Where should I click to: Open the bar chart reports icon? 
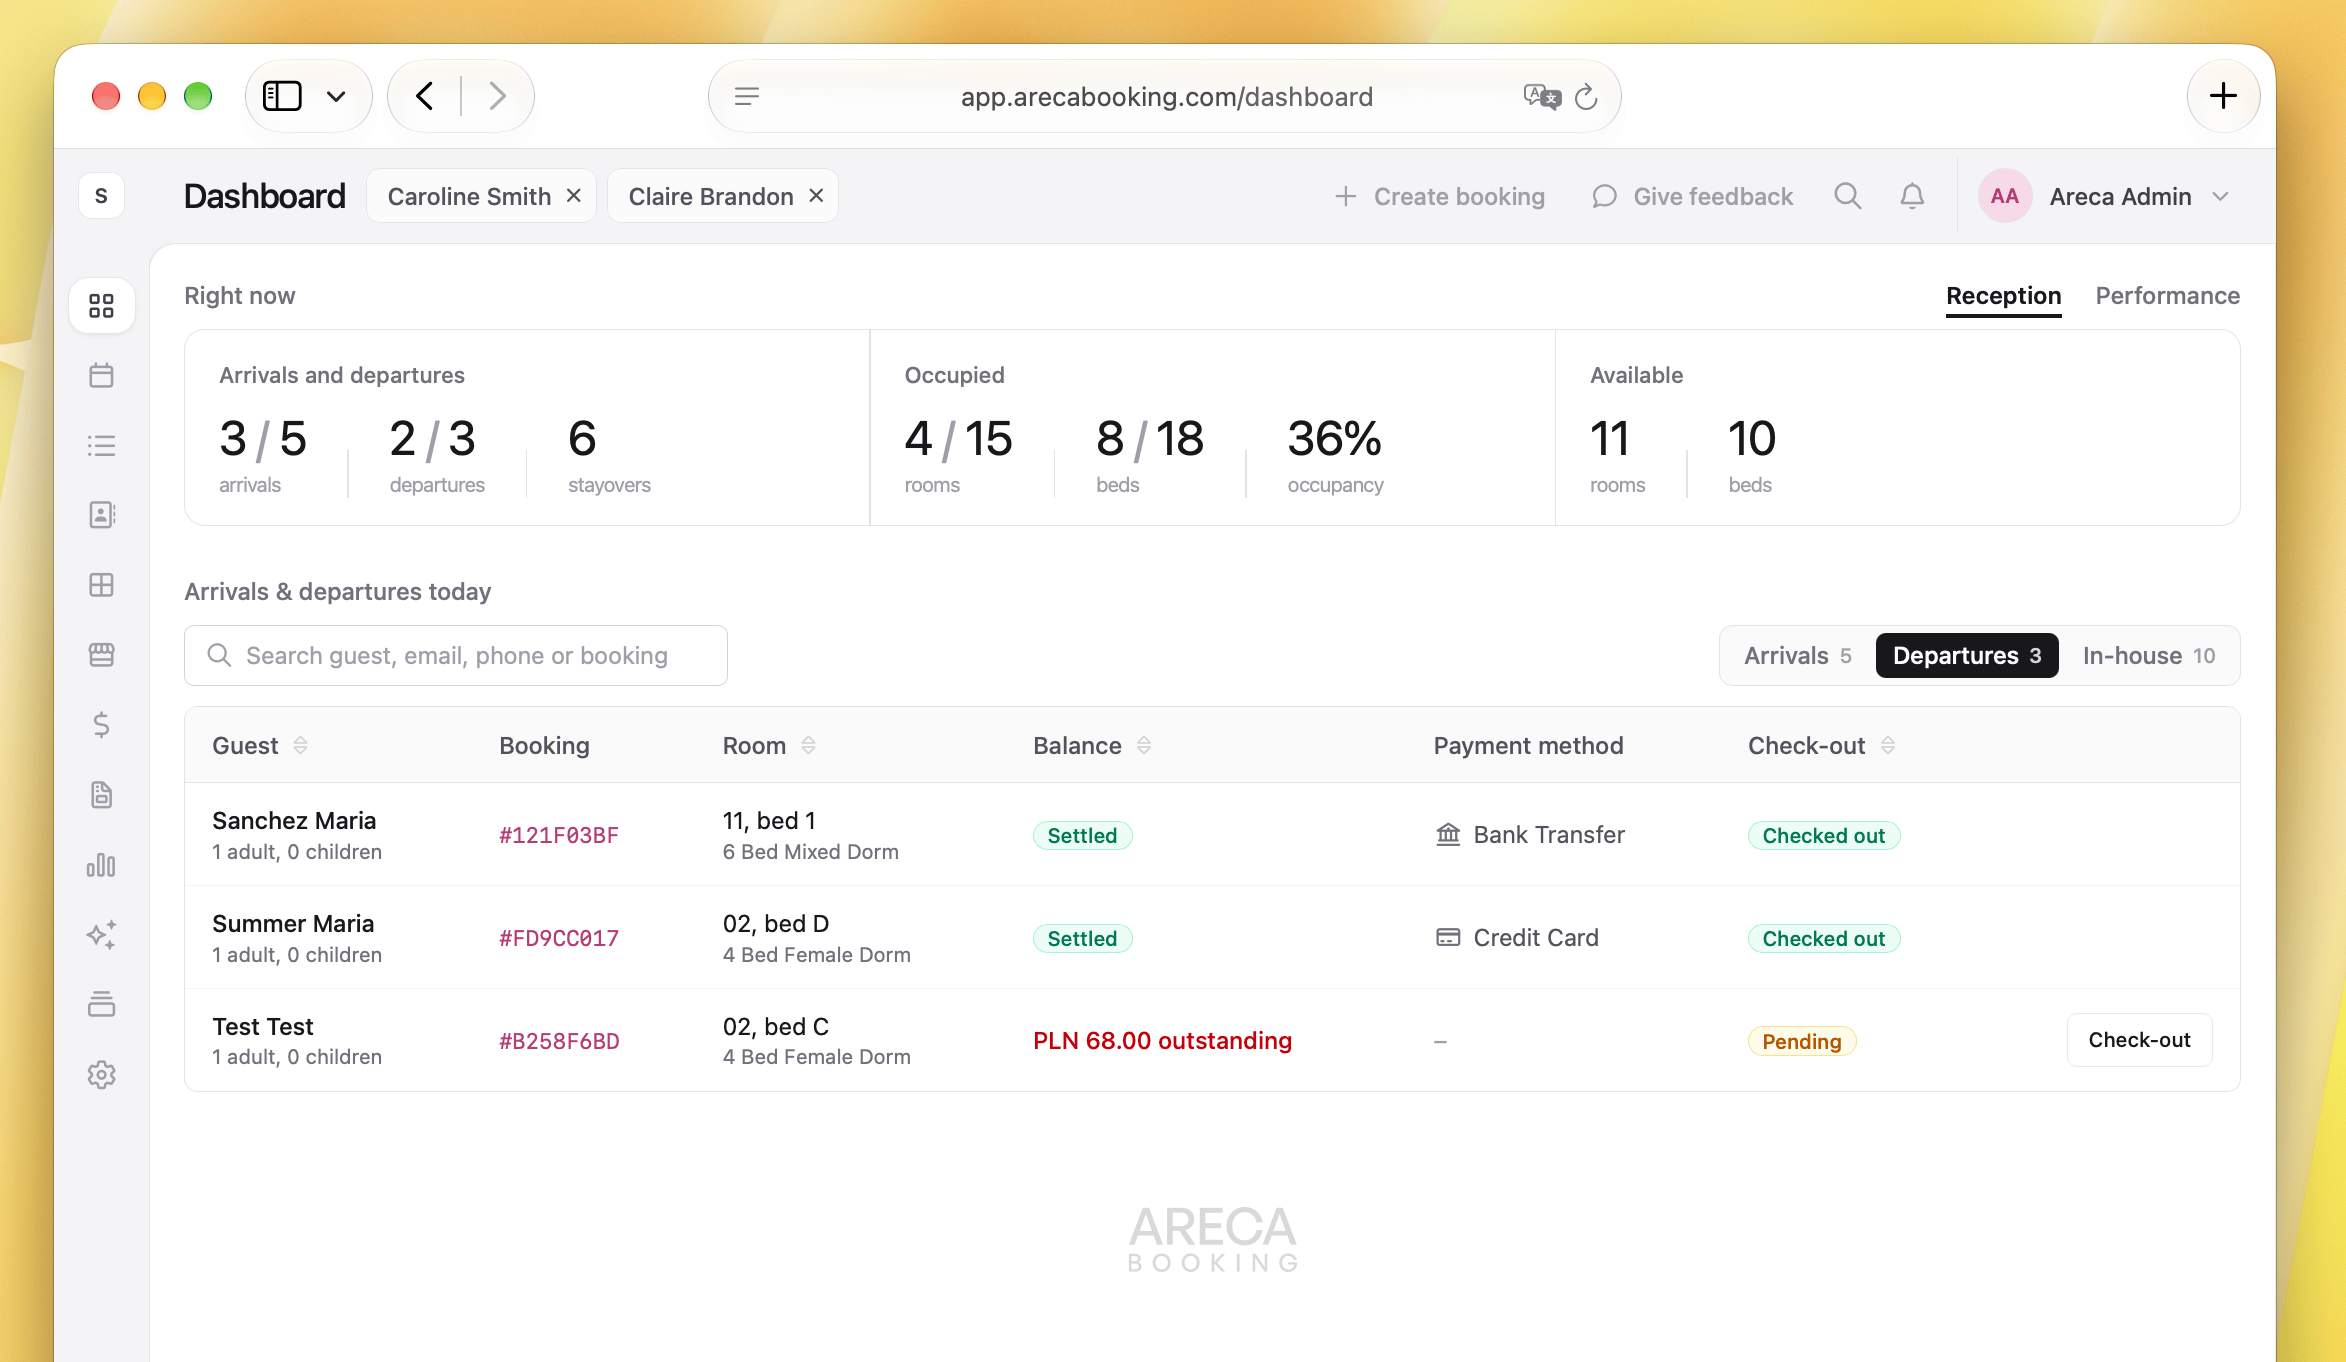pyautogui.click(x=101, y=865)
